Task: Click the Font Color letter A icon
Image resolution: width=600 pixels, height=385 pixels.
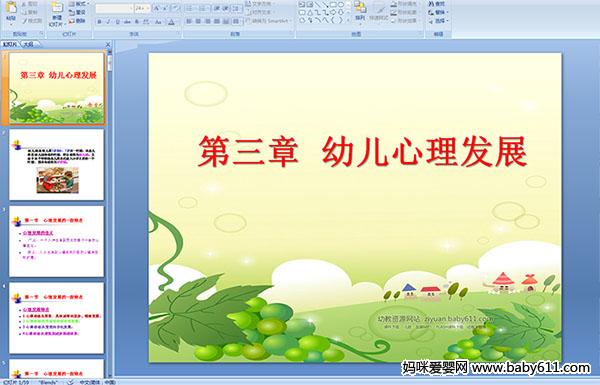Action: (x=171, y=22)
